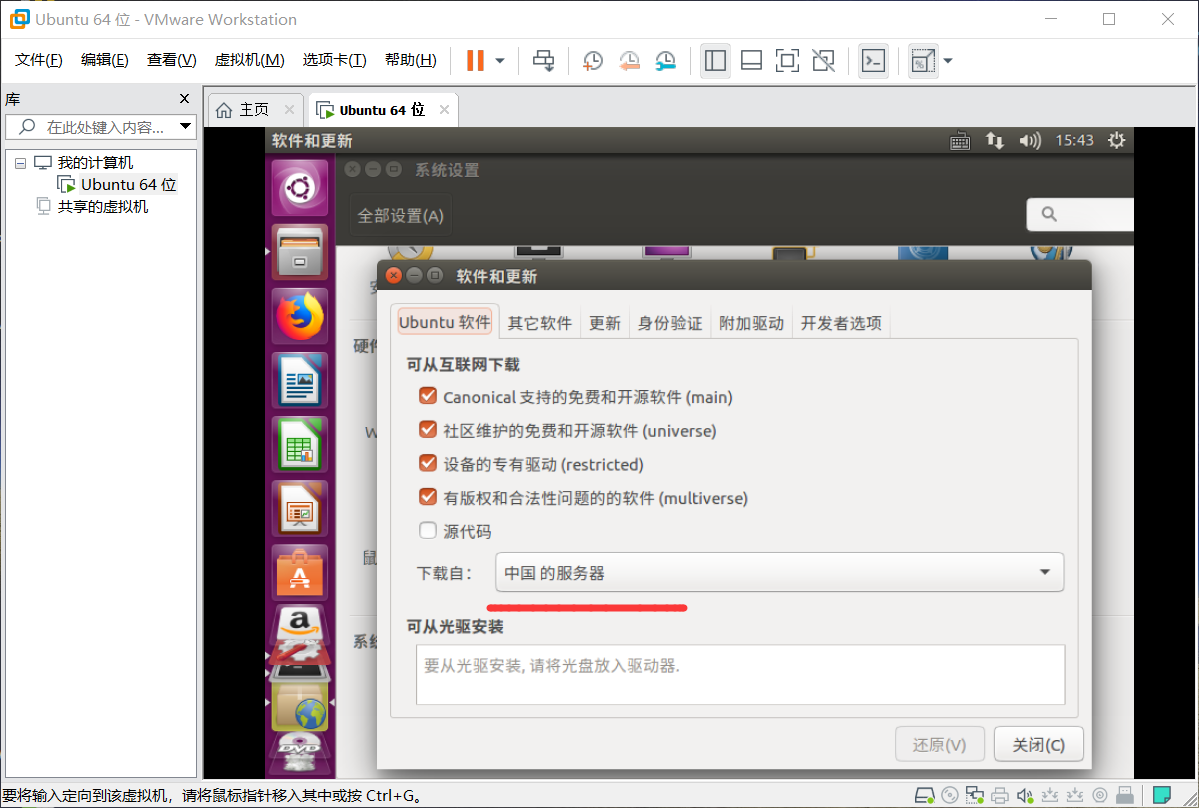Select Ubuntu 64 位 in the library tree
This screenshot has width=1199, height=808.
tap(119, 184)
